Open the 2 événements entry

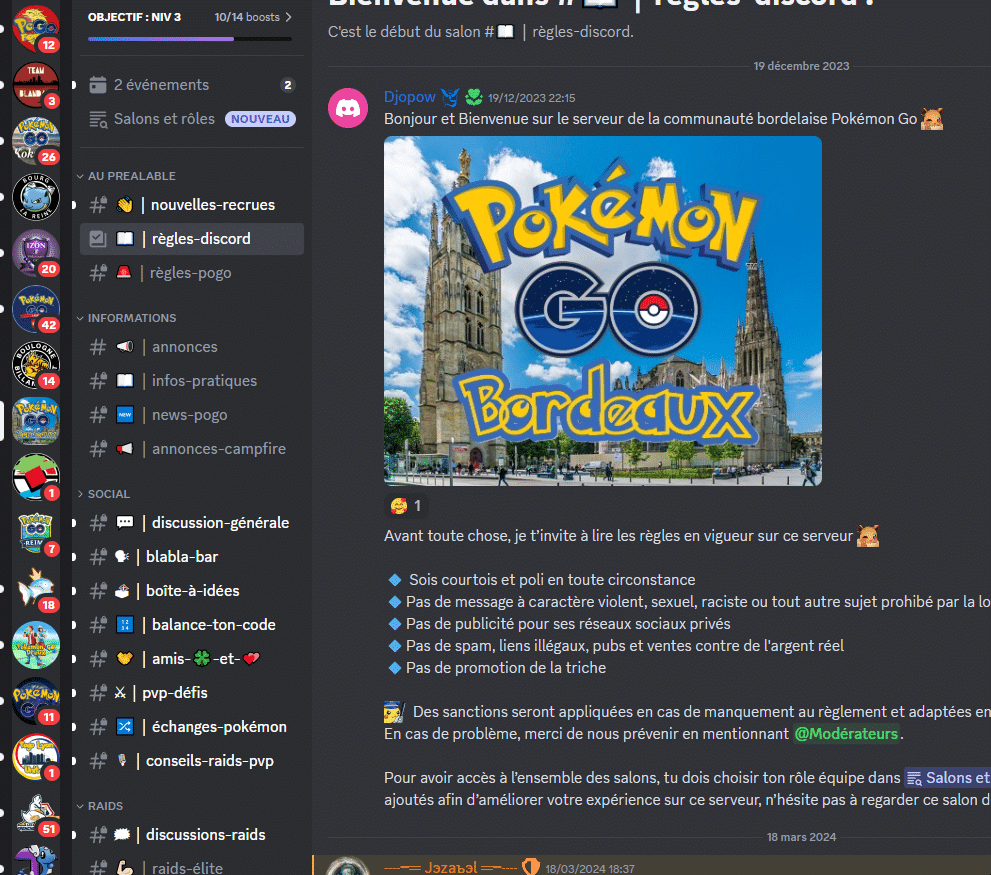click(x=192, y=85)
